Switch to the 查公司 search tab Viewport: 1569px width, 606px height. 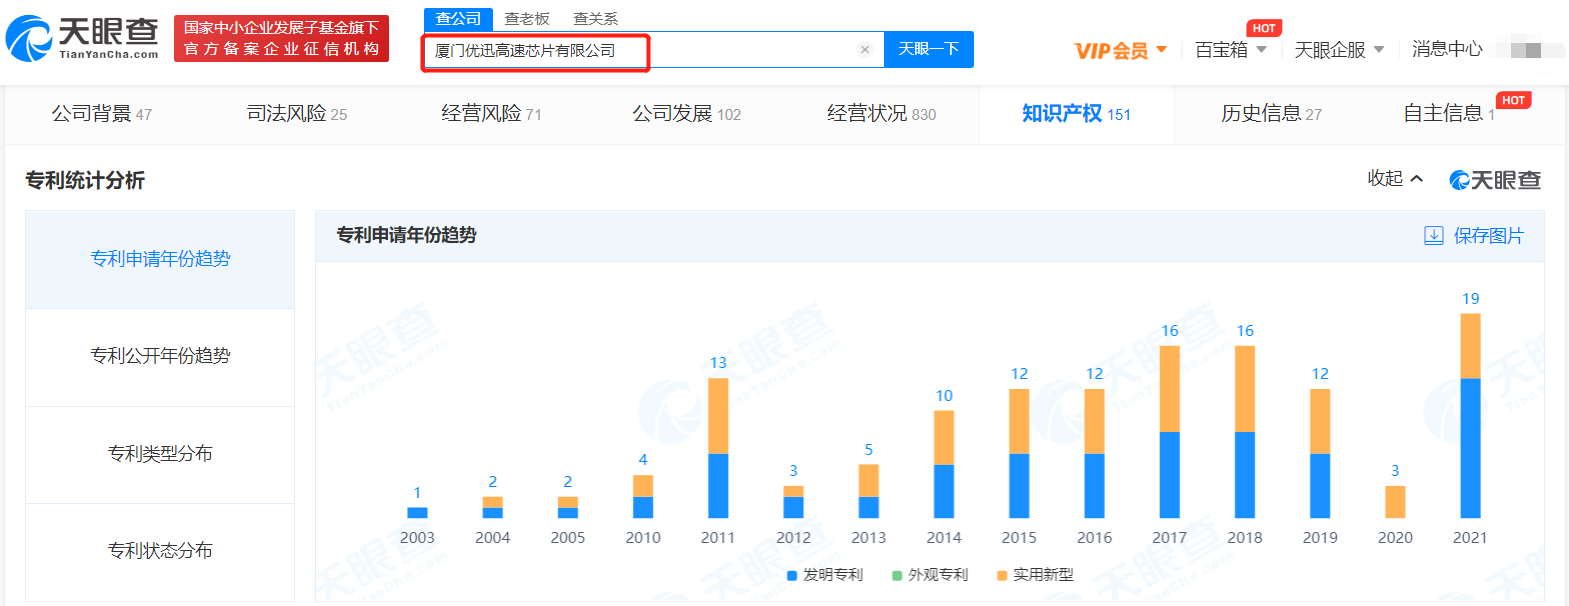458,19
